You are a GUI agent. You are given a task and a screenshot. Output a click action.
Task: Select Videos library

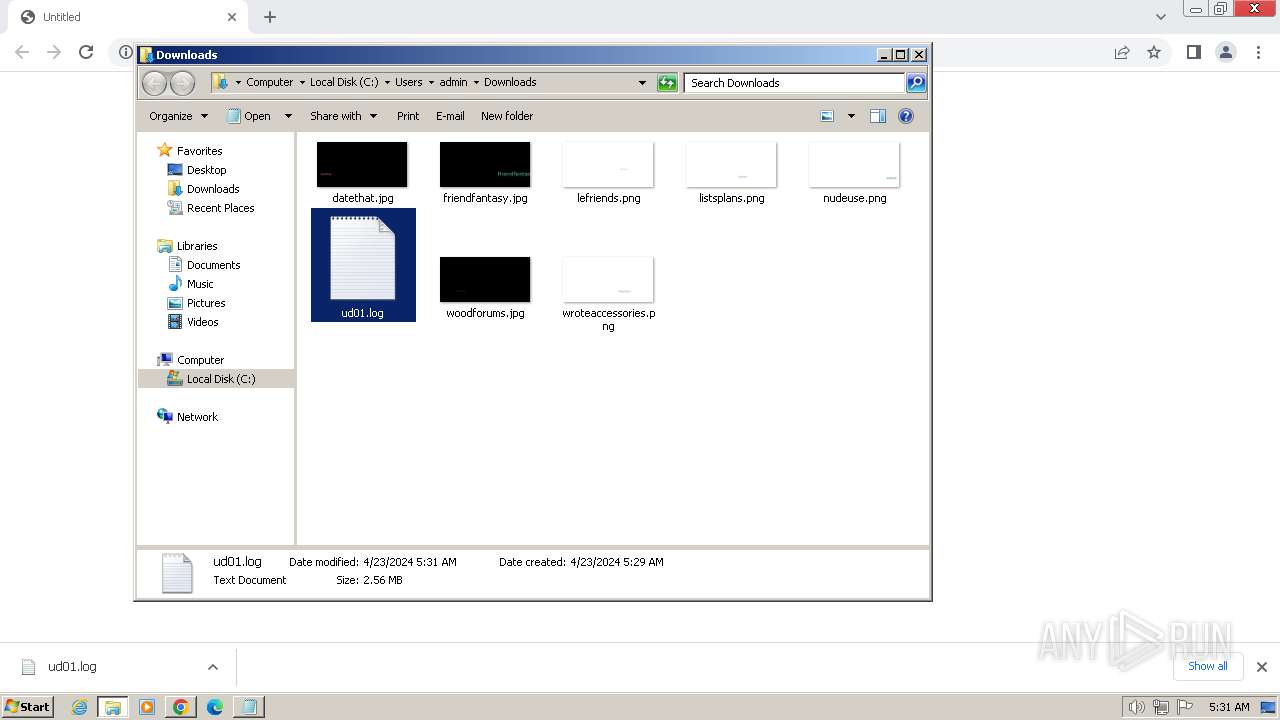(202, 322)
